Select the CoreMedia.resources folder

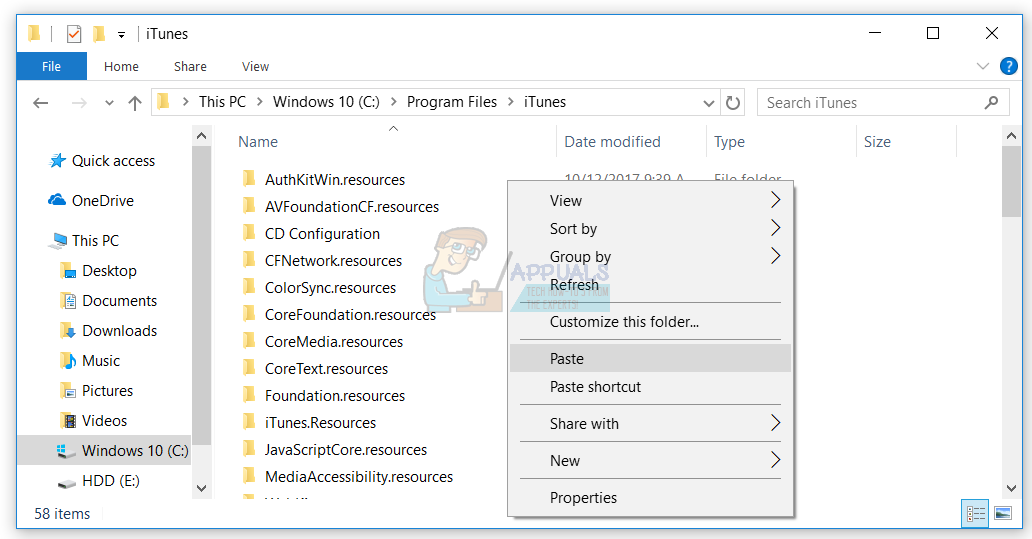coord(322,342)
